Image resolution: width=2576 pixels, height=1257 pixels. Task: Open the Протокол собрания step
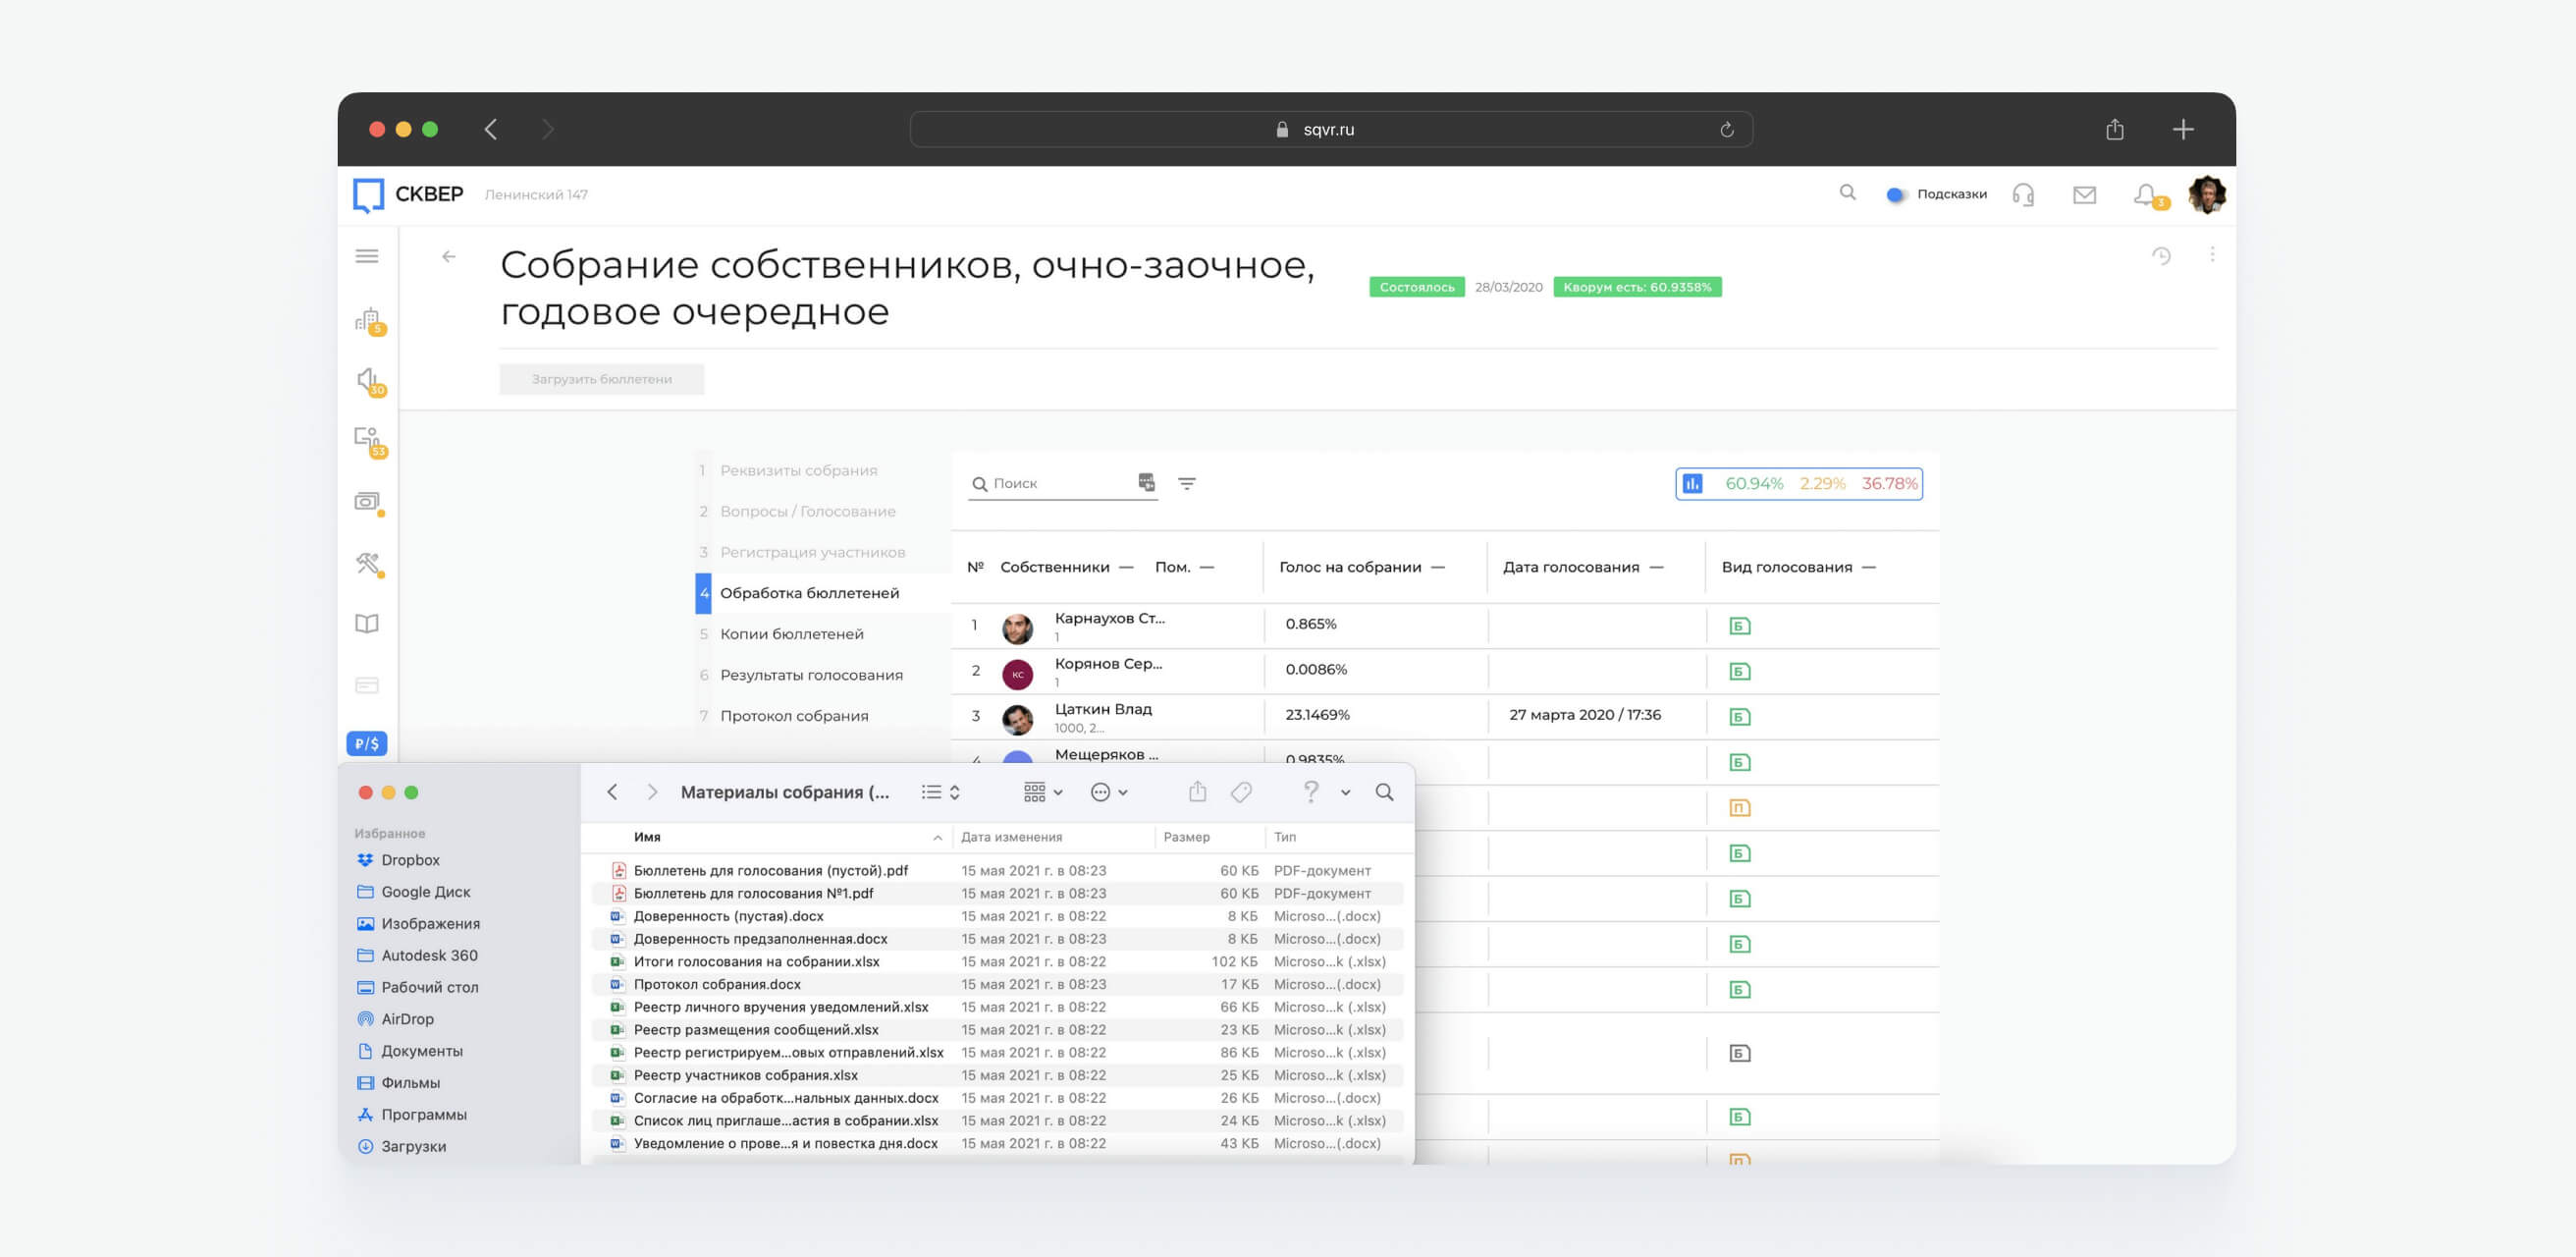pyautogui.click(x=794, y=716)
